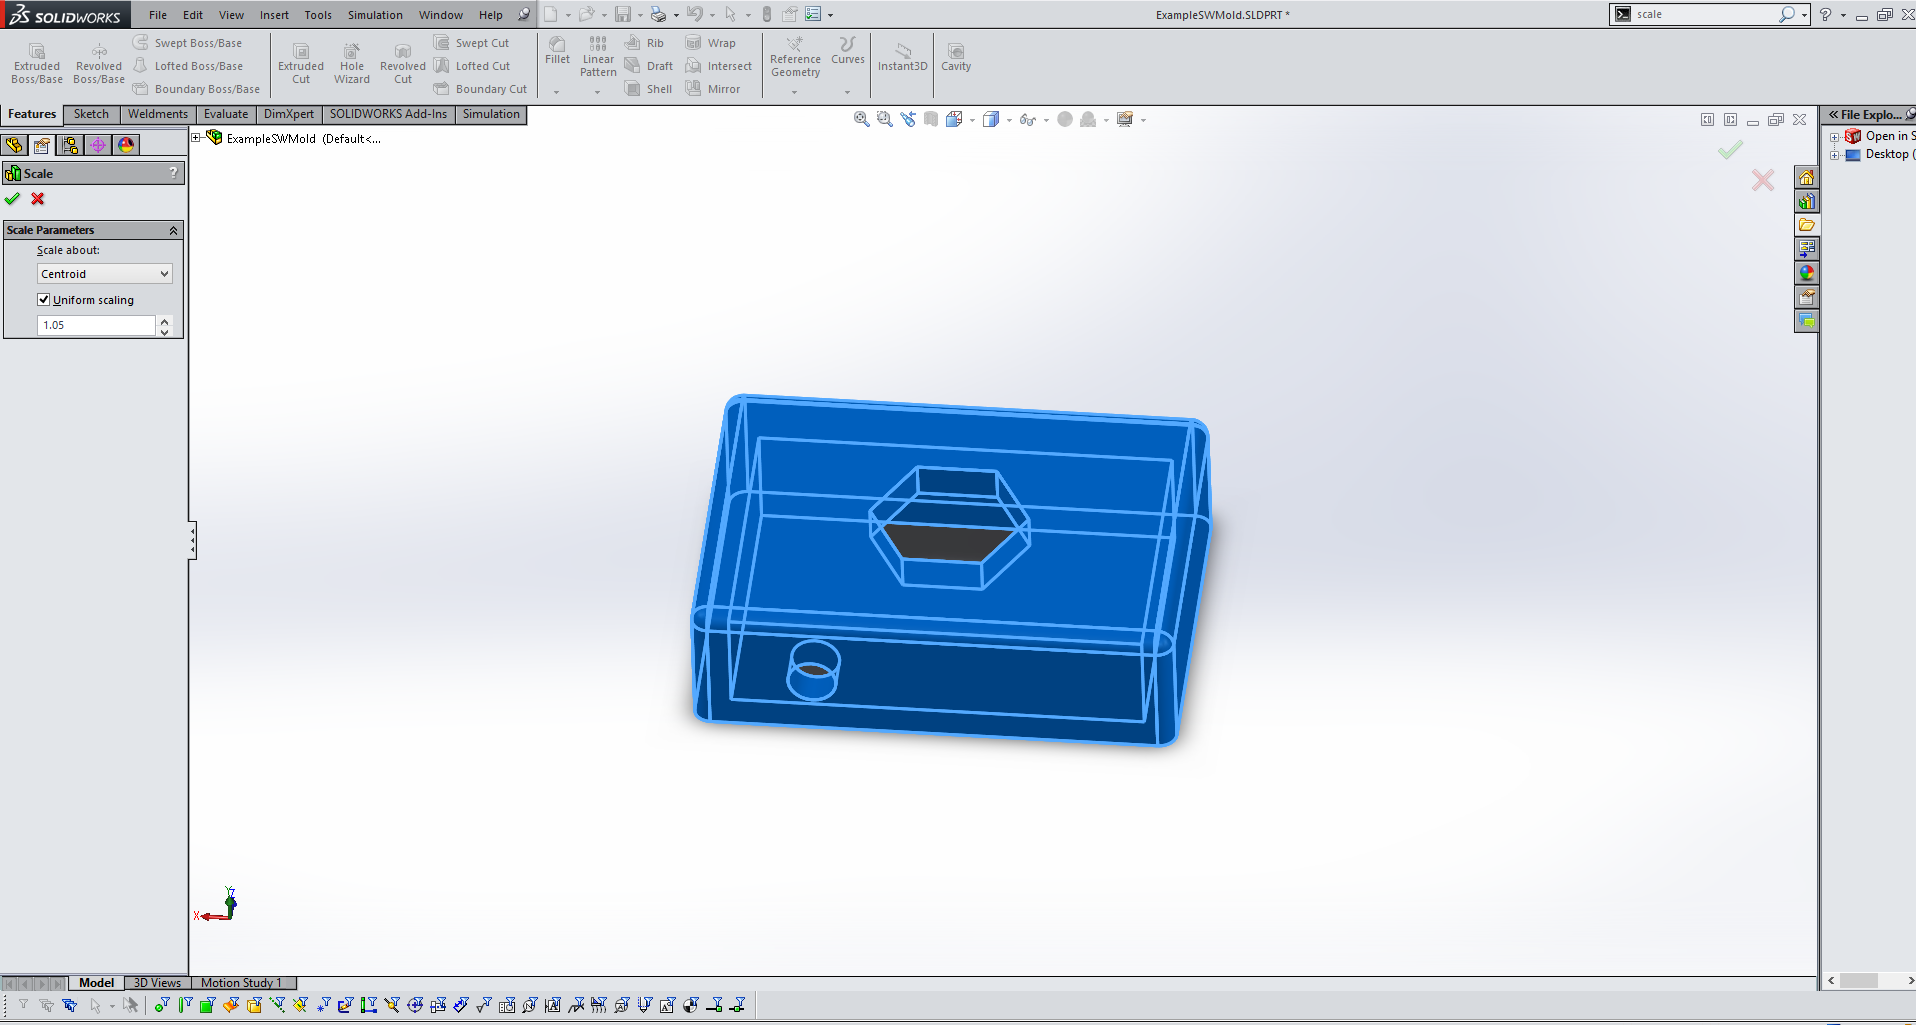Click Boundary Boss/Base command

[x=196, y=89]
